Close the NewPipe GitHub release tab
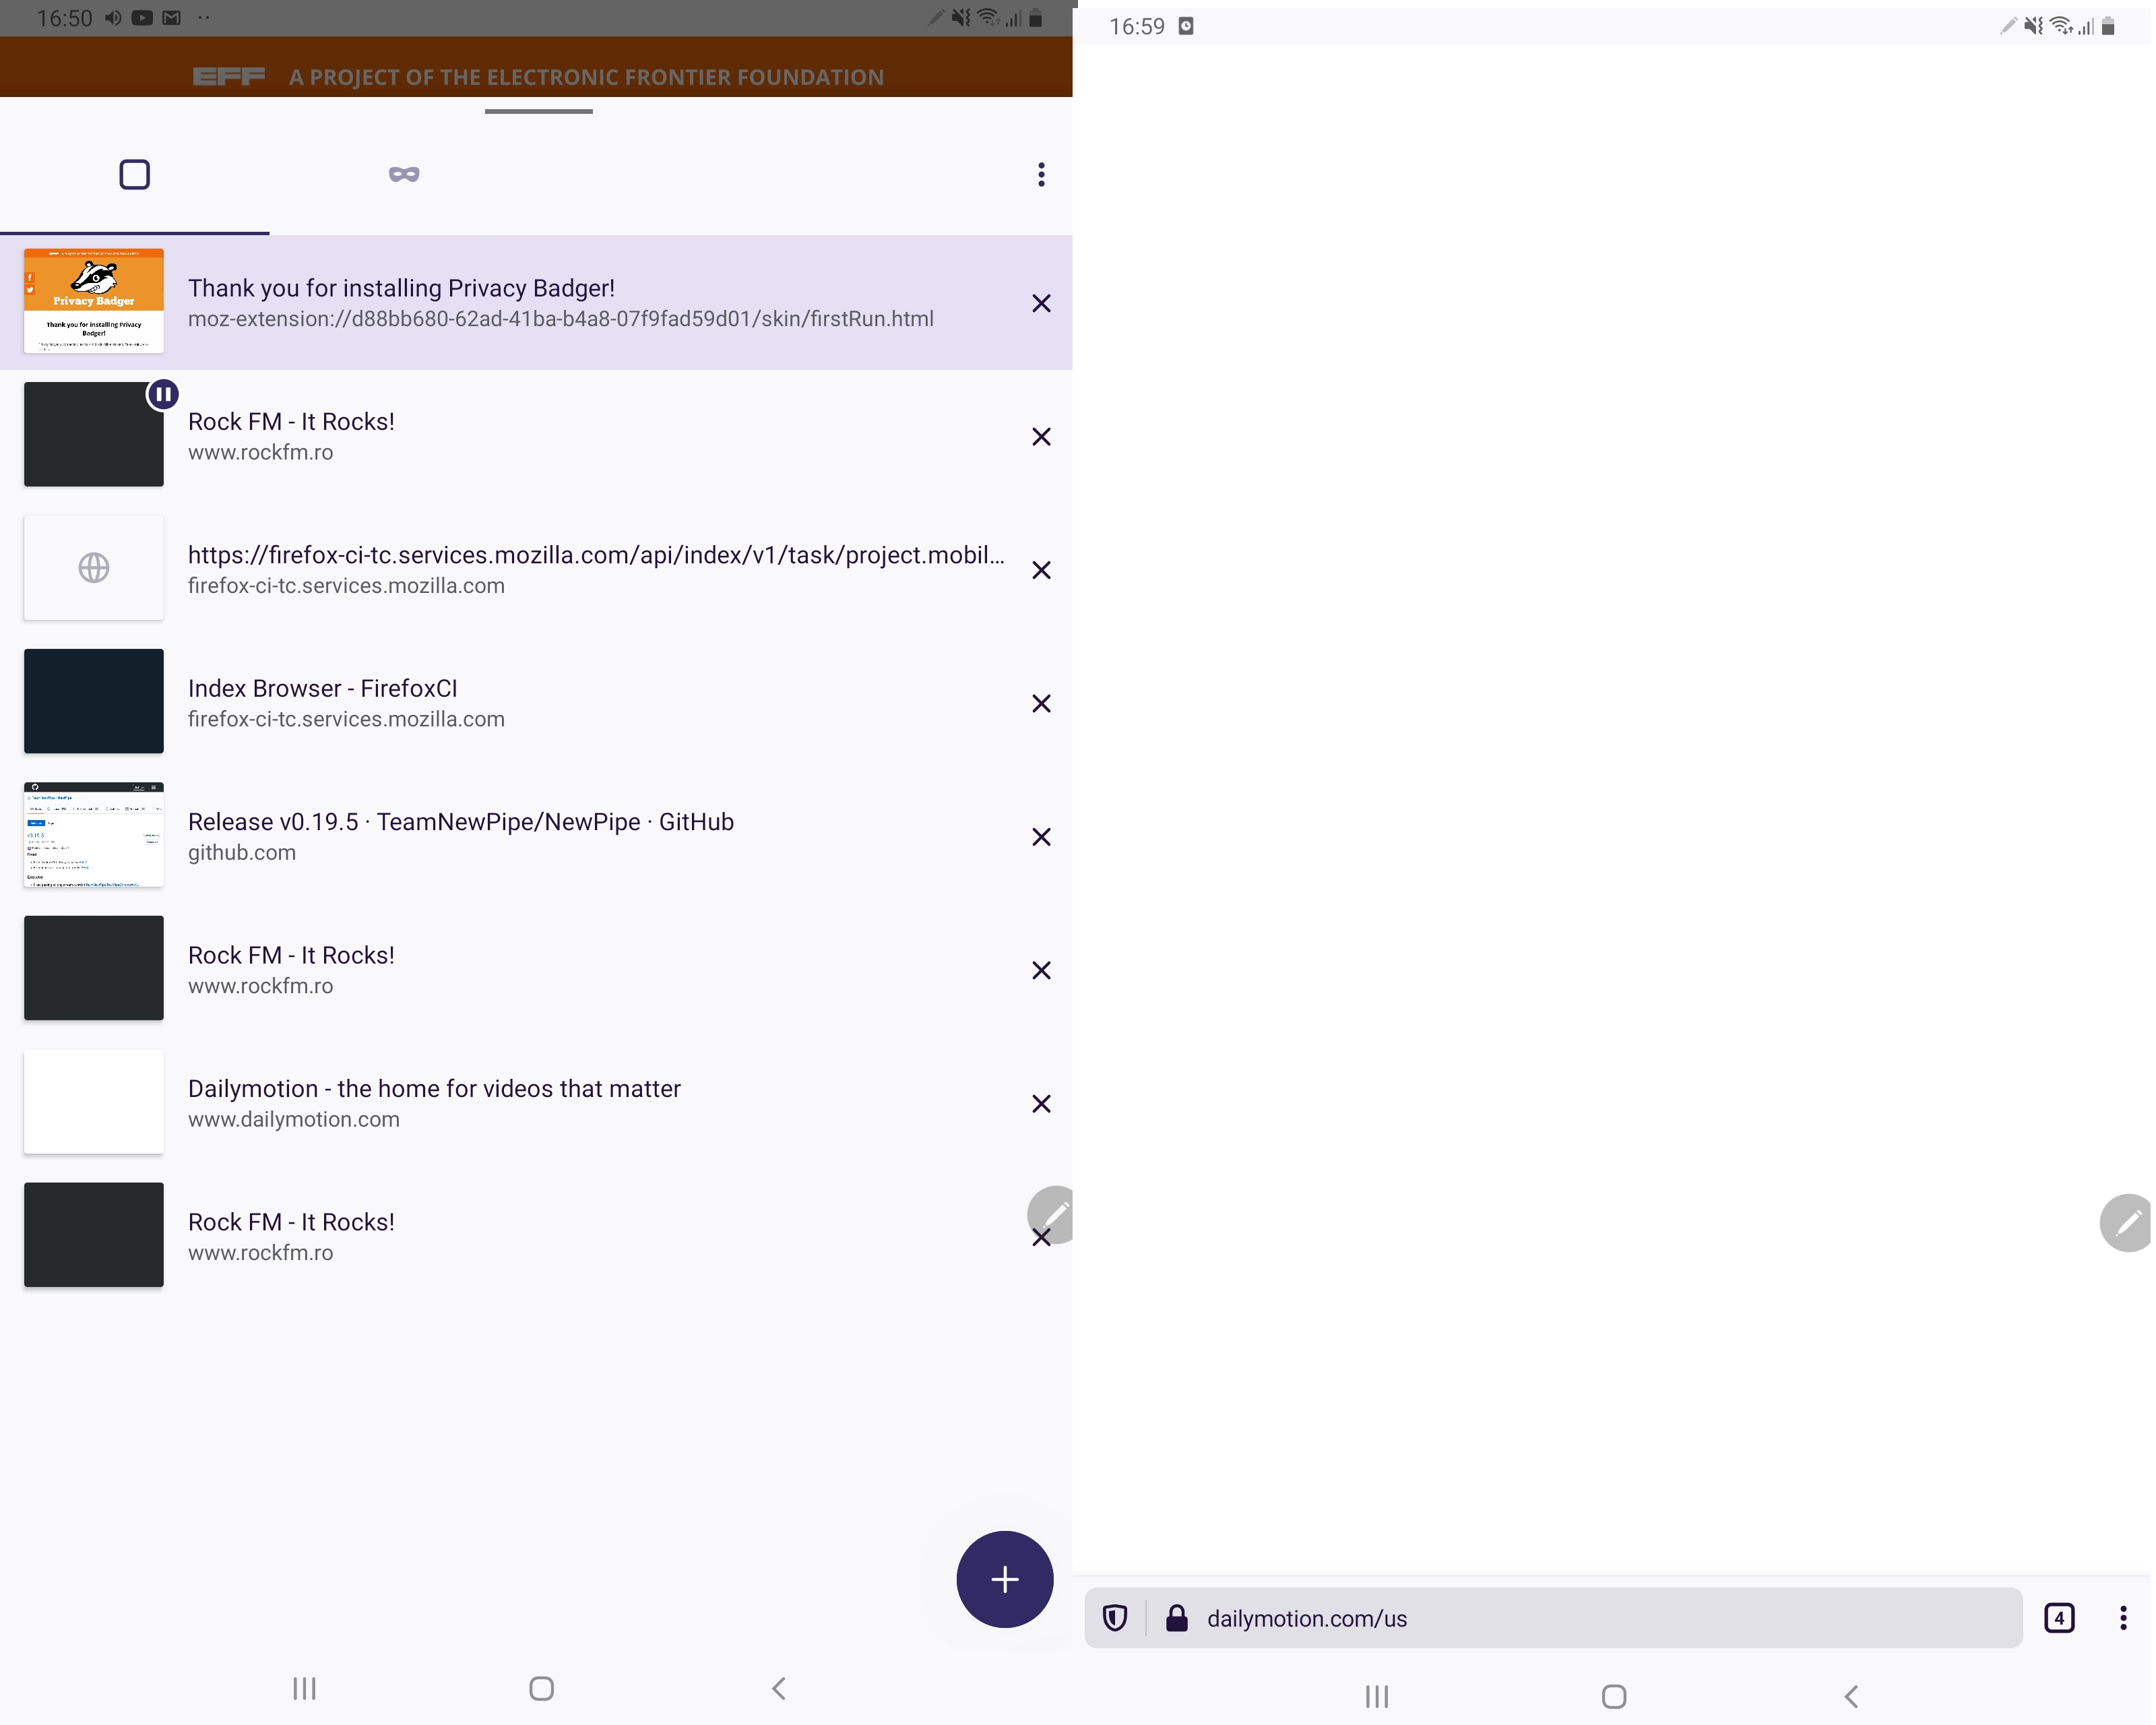Screen dimensions: 2156x1725 pyautogui.click(x=1041, y=837)
